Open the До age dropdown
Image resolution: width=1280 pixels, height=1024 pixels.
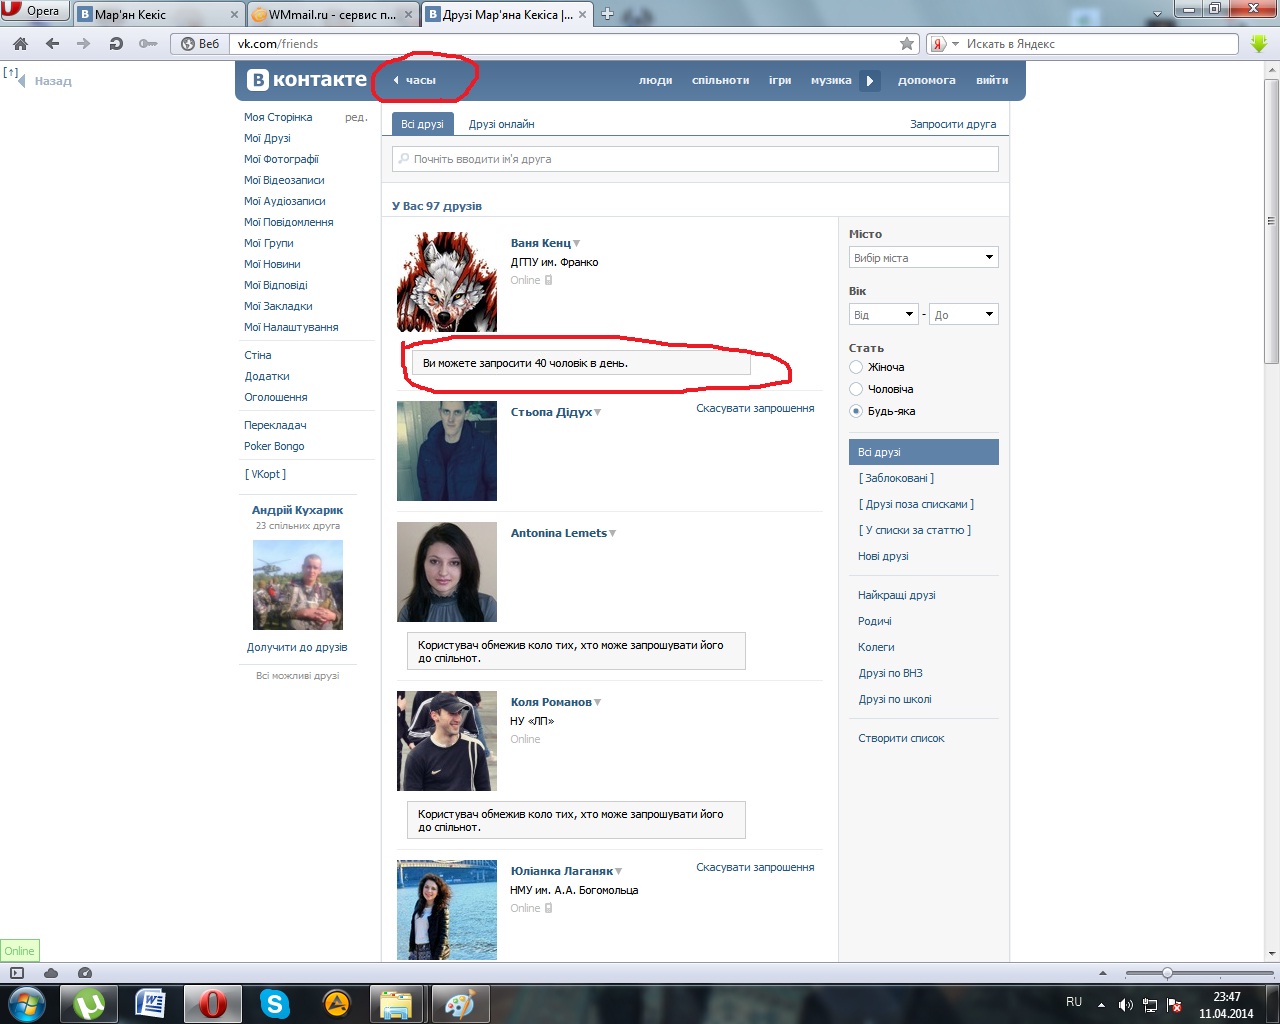[964, 315]
